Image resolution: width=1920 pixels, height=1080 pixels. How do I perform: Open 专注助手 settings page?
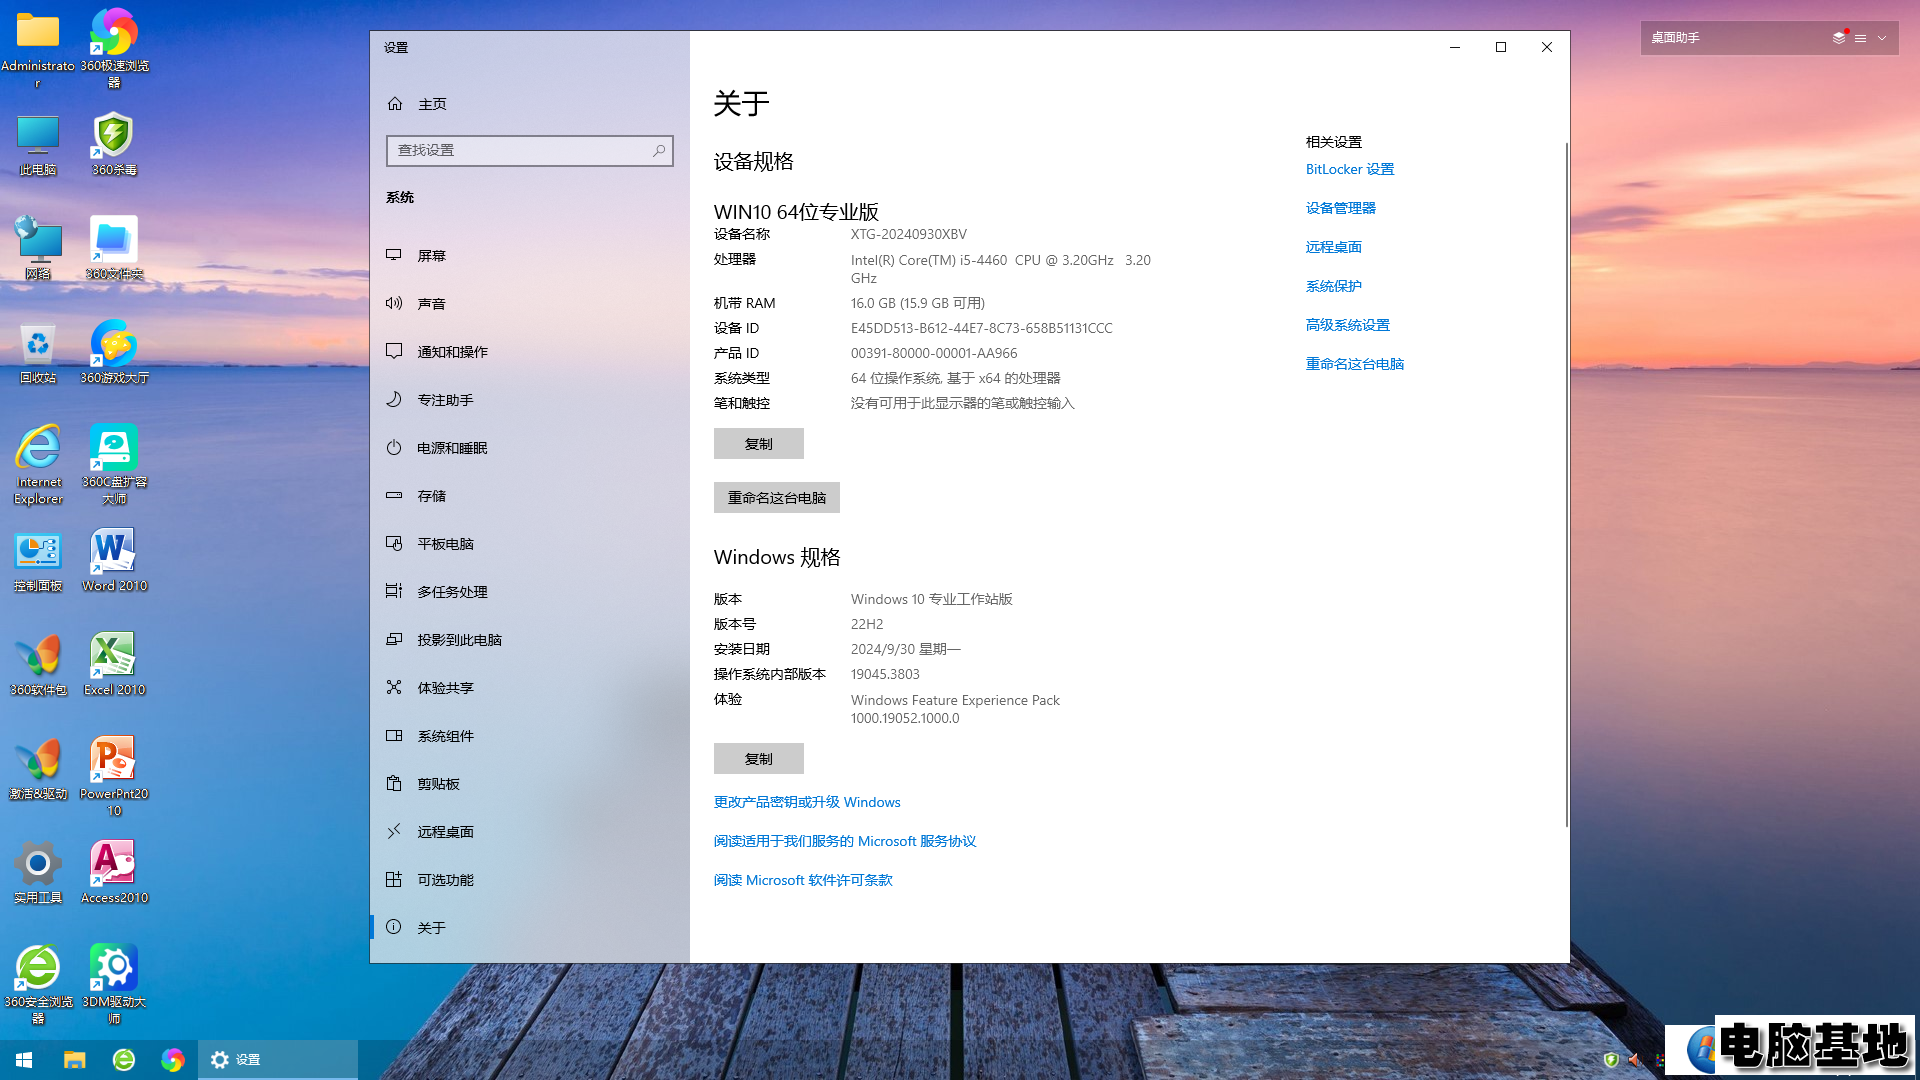coord(530,400)
